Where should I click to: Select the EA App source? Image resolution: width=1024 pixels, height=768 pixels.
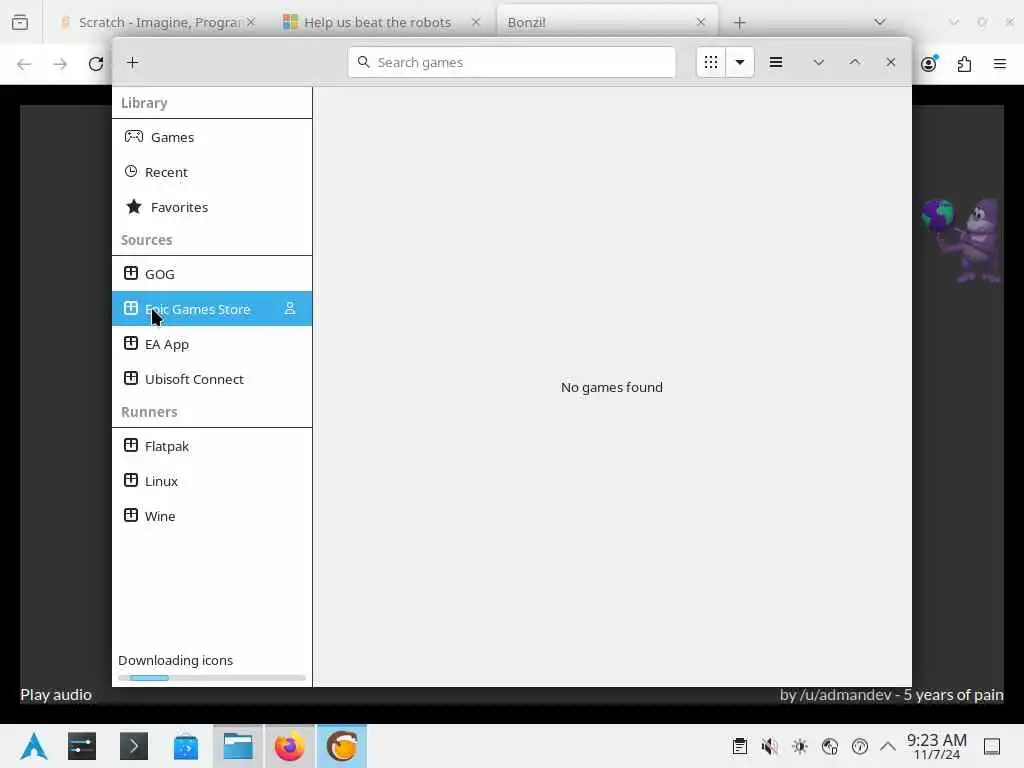coord(212,344)
